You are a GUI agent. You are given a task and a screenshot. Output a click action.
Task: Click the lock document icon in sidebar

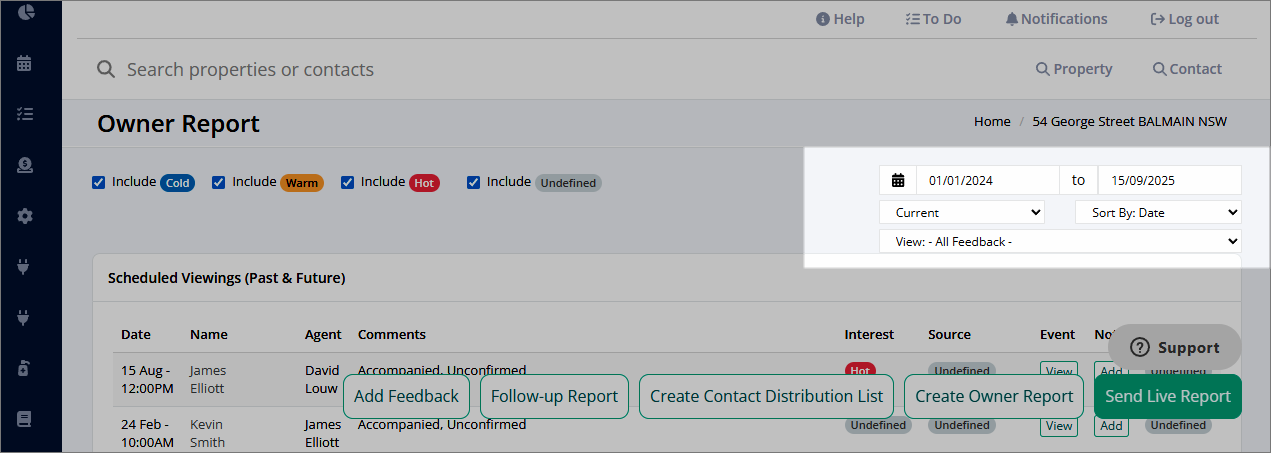click(x=25, y=368)
